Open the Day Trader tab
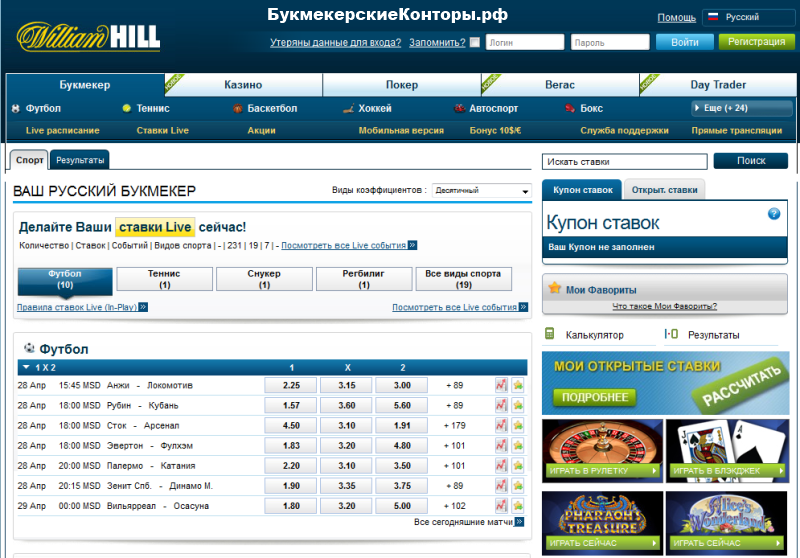Image resolution: width=800 pixels, height=558 pixels. pyautogui.click(x=718, y=85)
